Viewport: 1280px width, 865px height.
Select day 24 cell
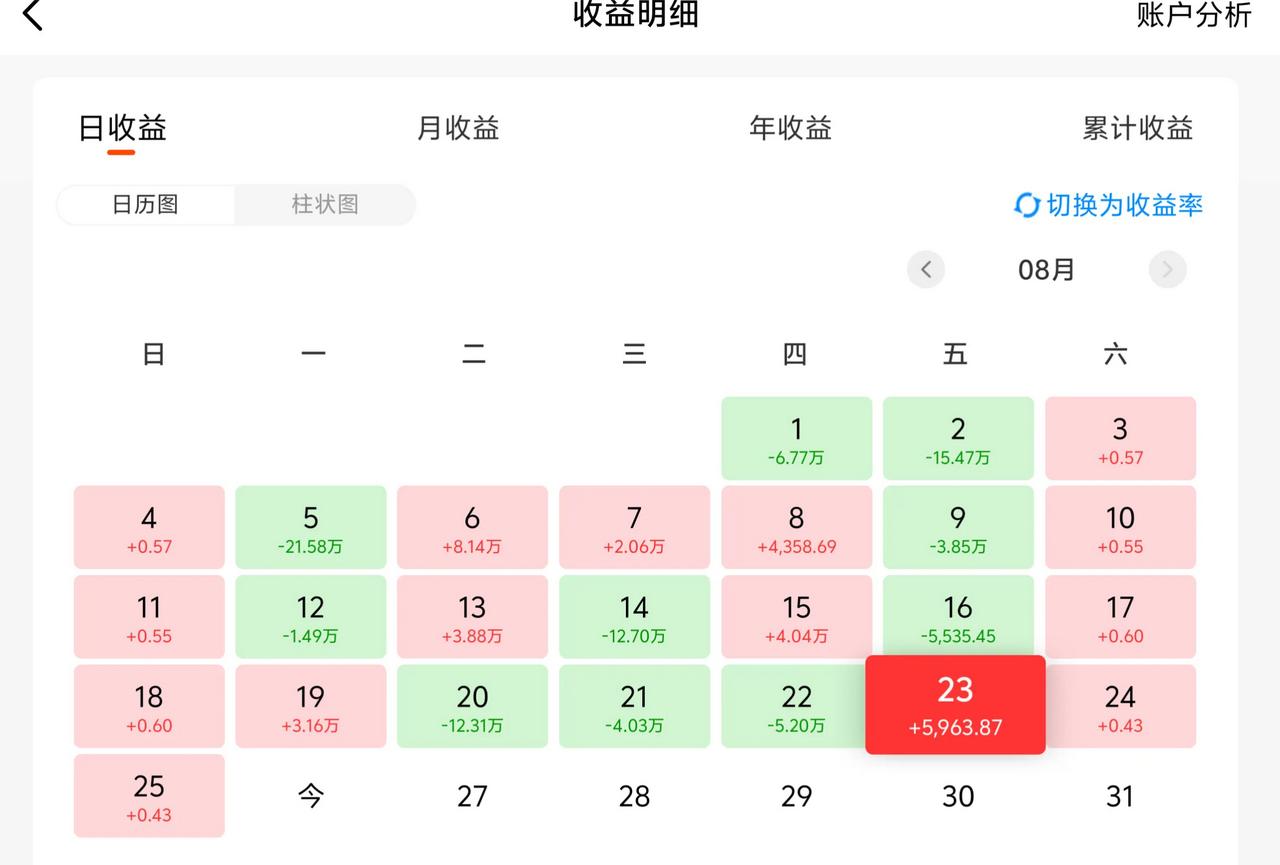[x=1120, y=706]
